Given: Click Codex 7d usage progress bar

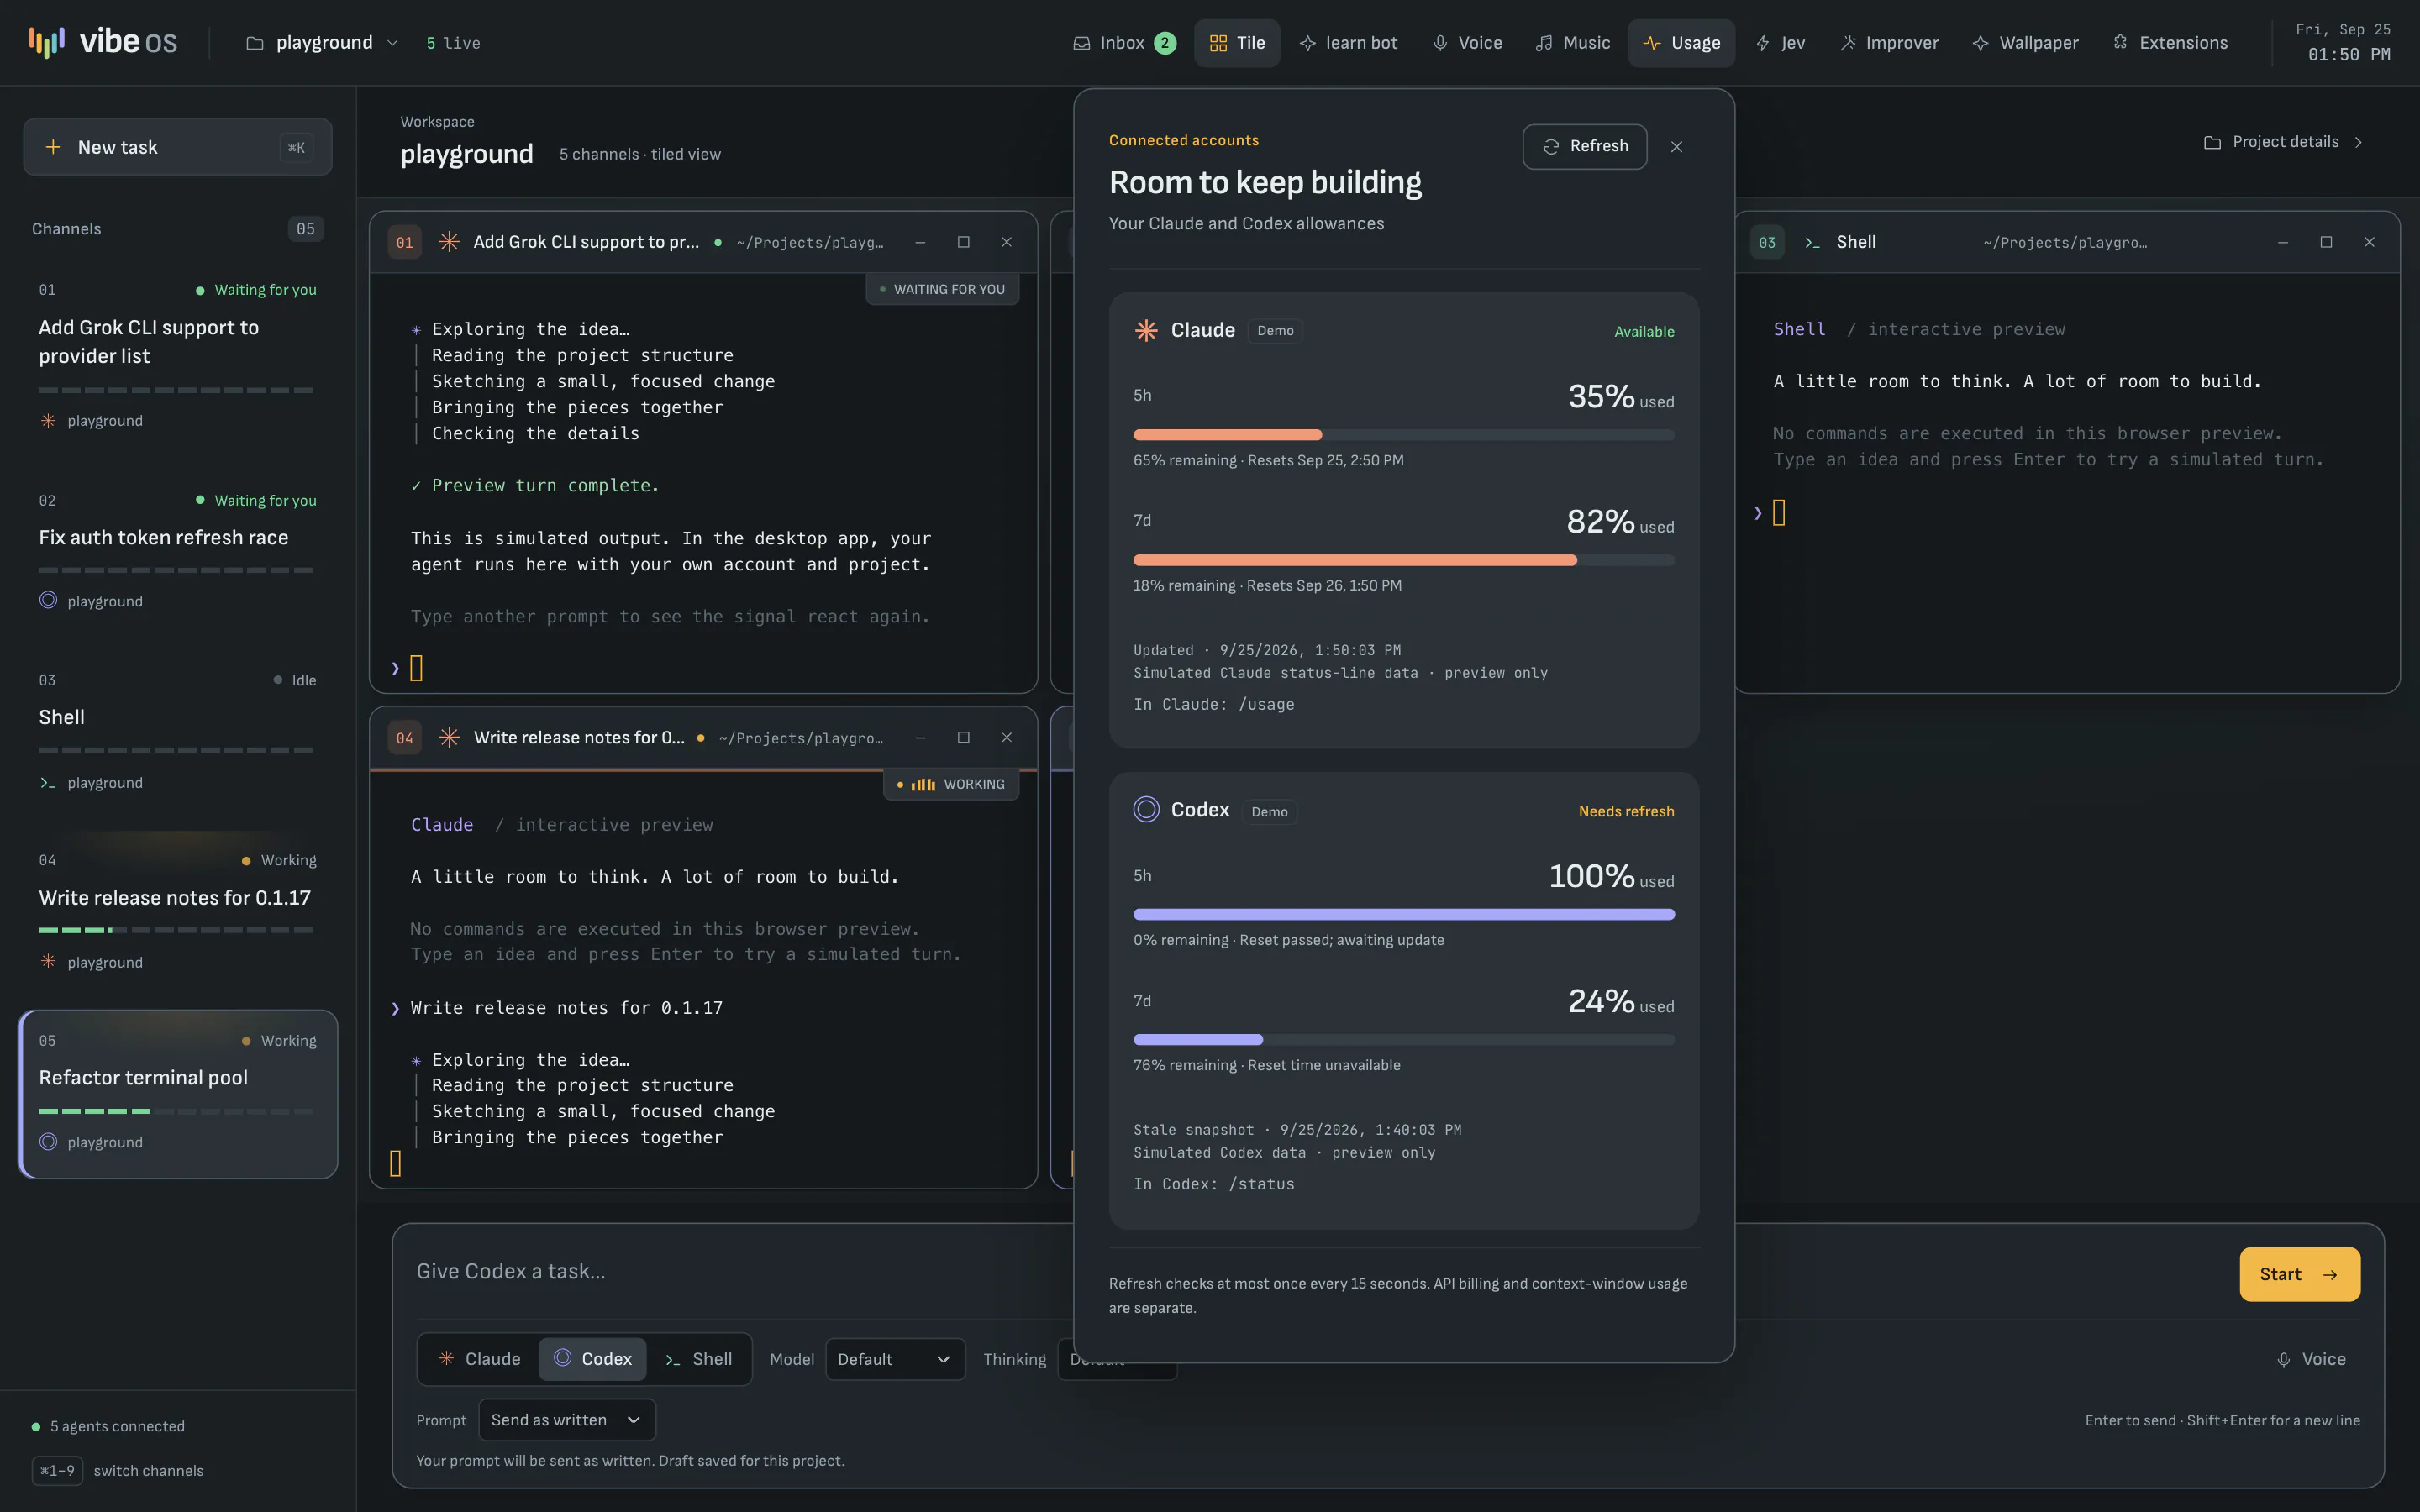Looking at the screenshot, I should pos(1404,1039).
